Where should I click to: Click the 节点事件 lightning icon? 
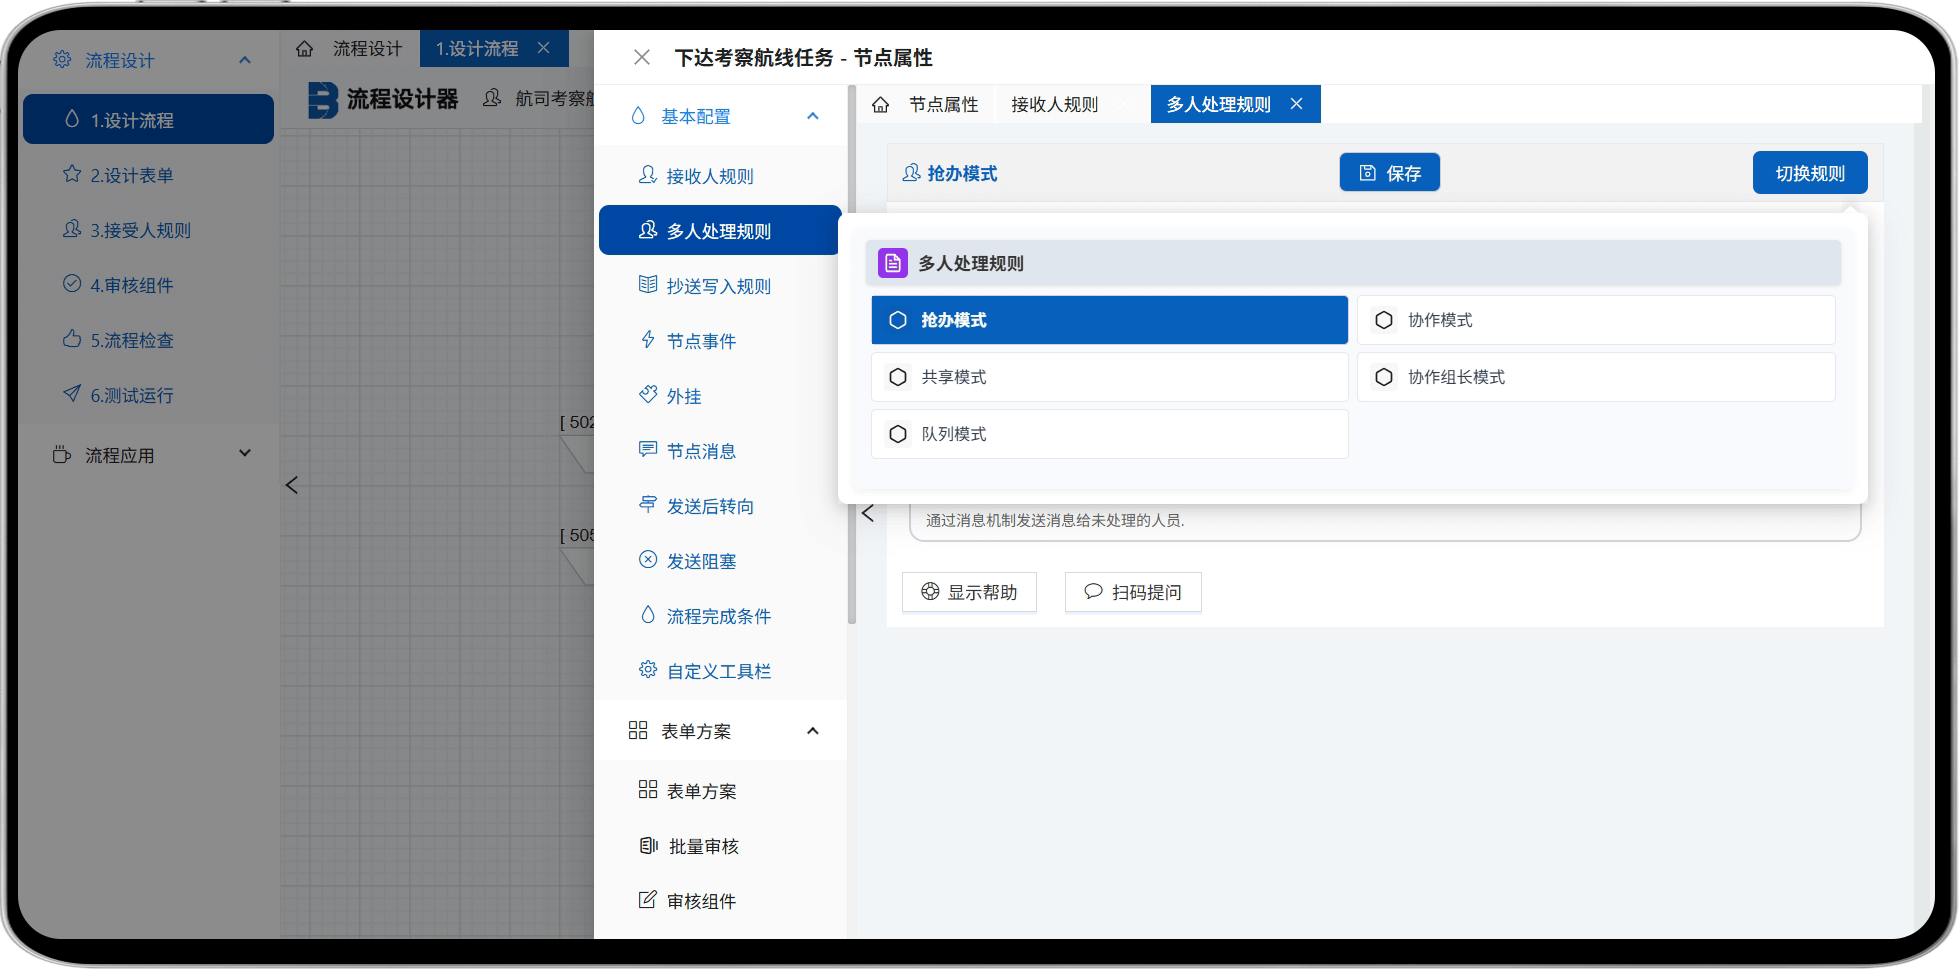click(x=648, y=340)
